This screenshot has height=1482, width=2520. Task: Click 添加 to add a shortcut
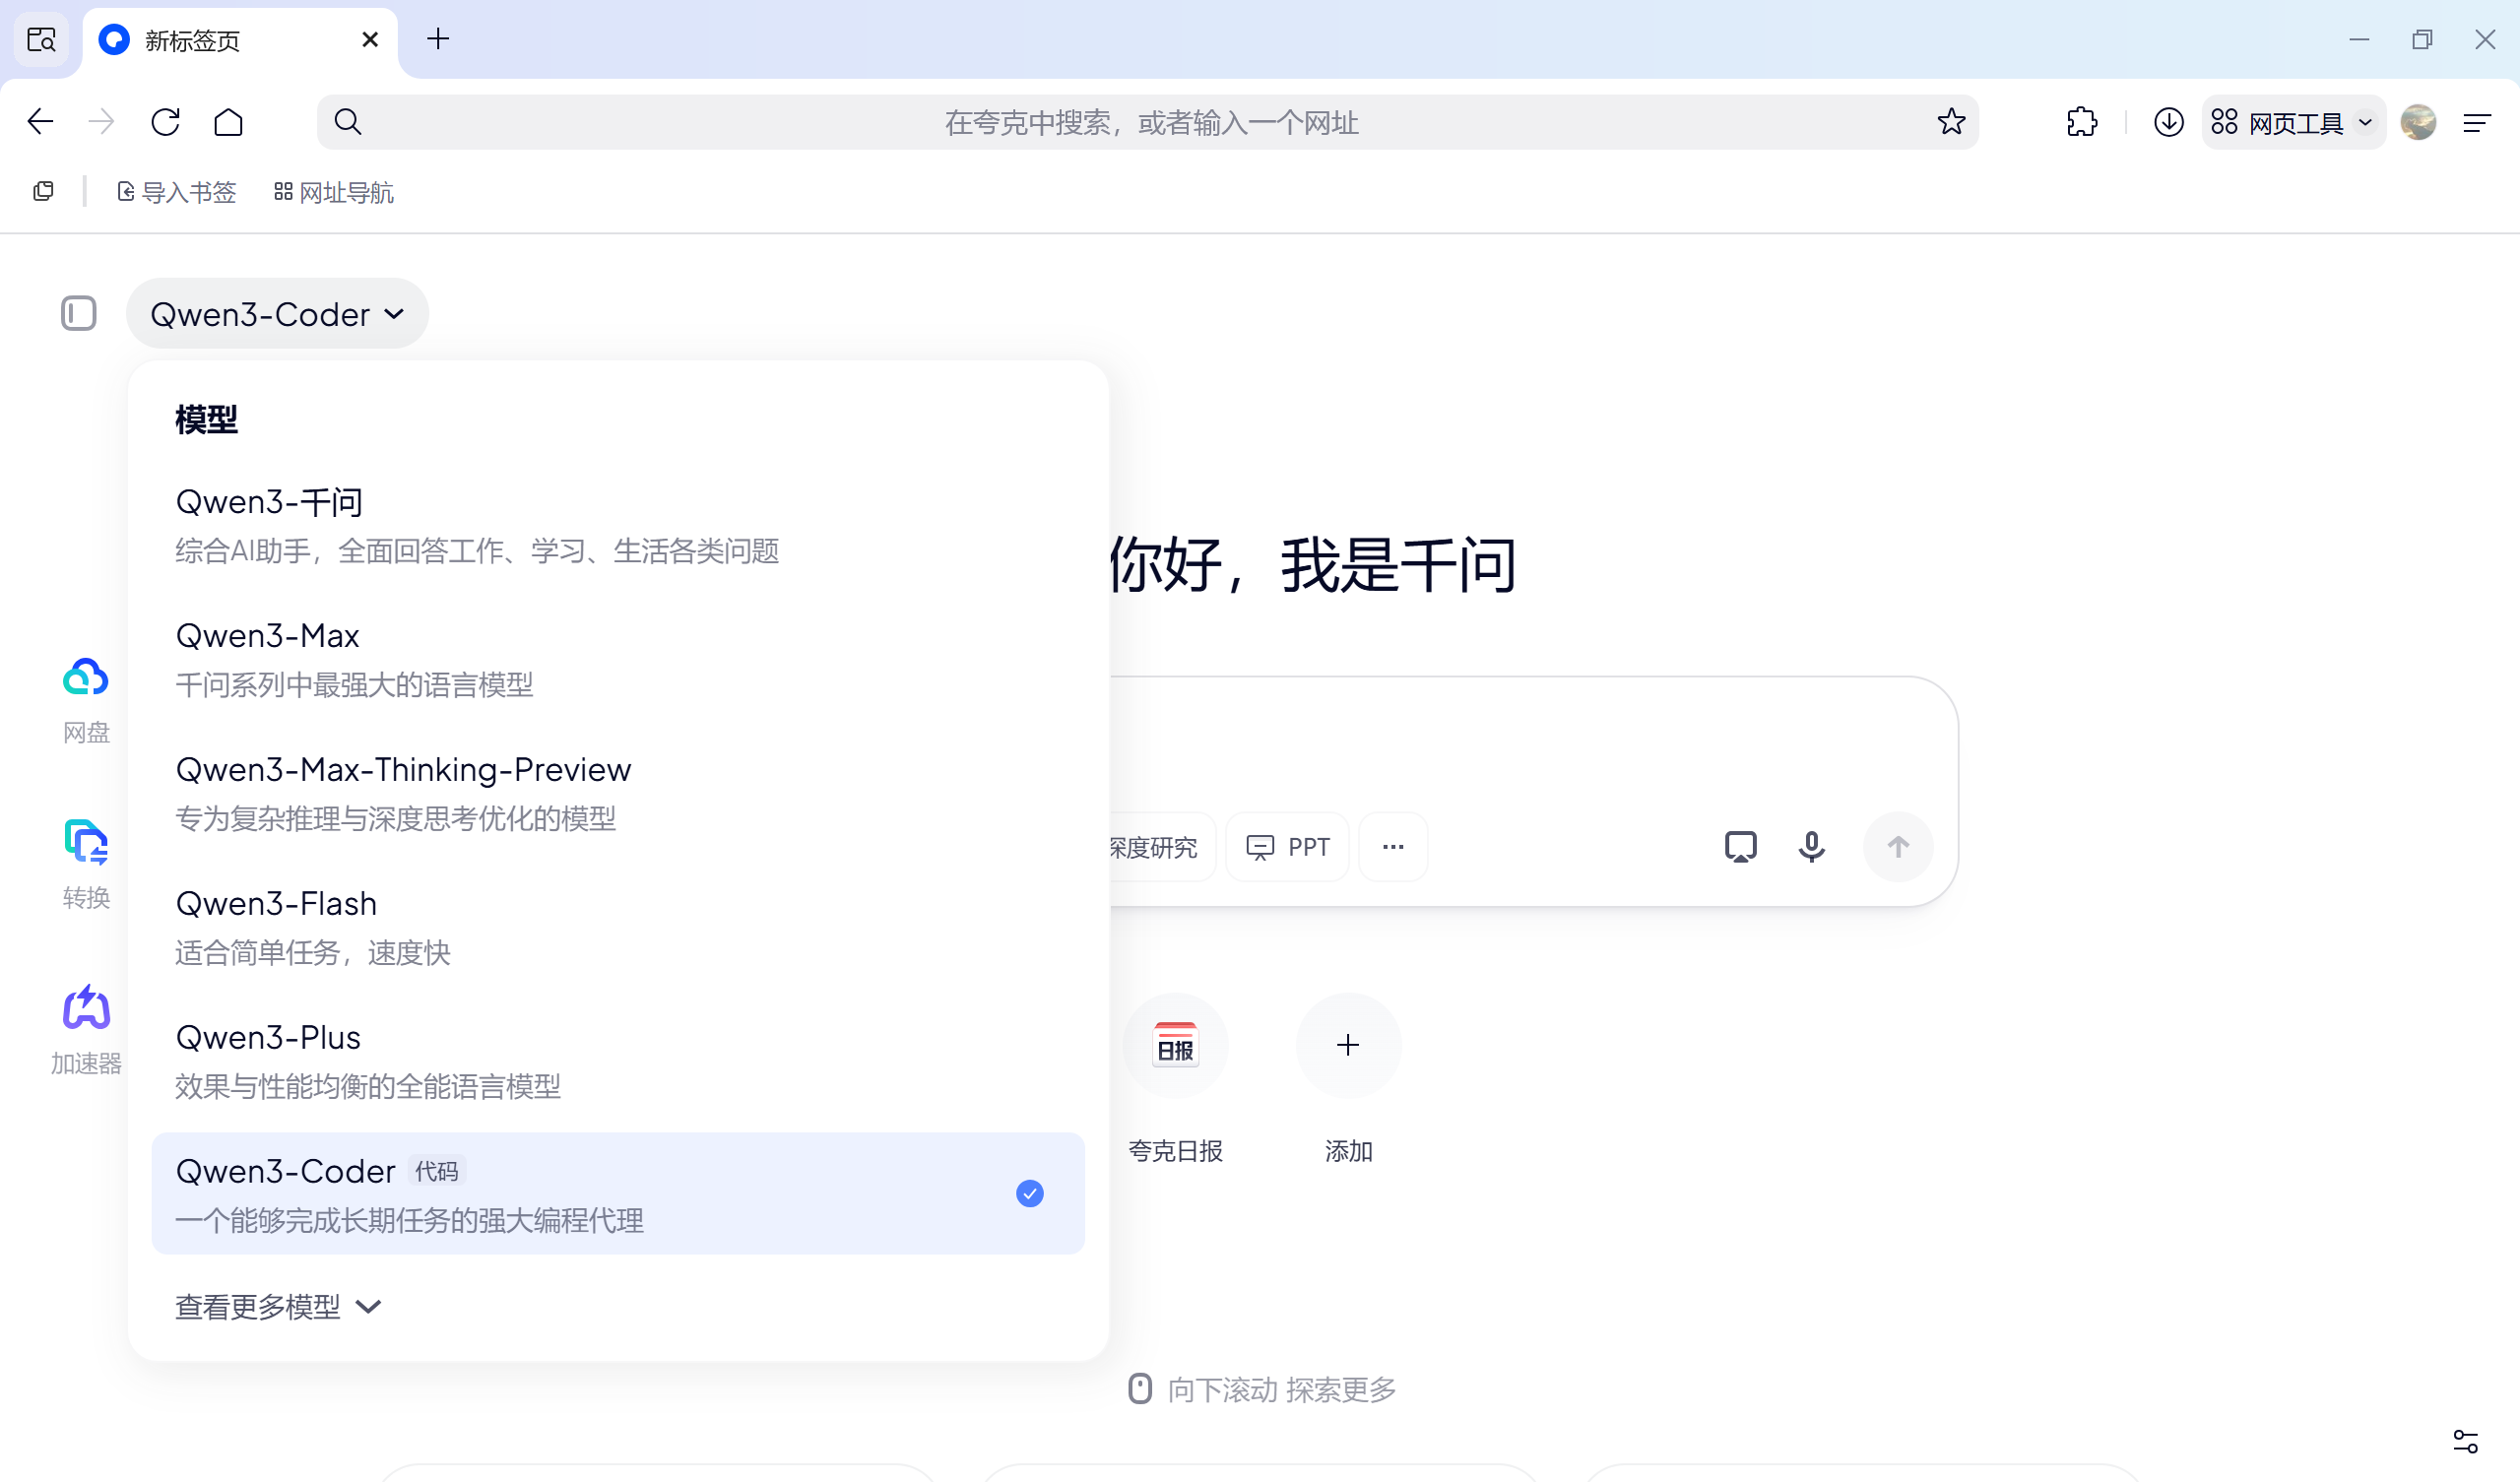pos(1348,1045)
